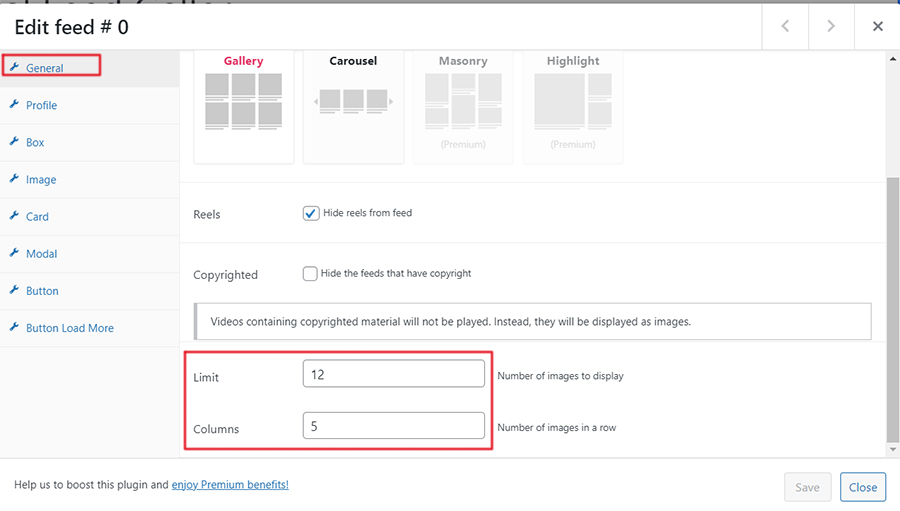Image resolution: width=900 pixels, height=511 pixels.
Task: Click the previous feed arrow icon
Action: pos(785,26)
